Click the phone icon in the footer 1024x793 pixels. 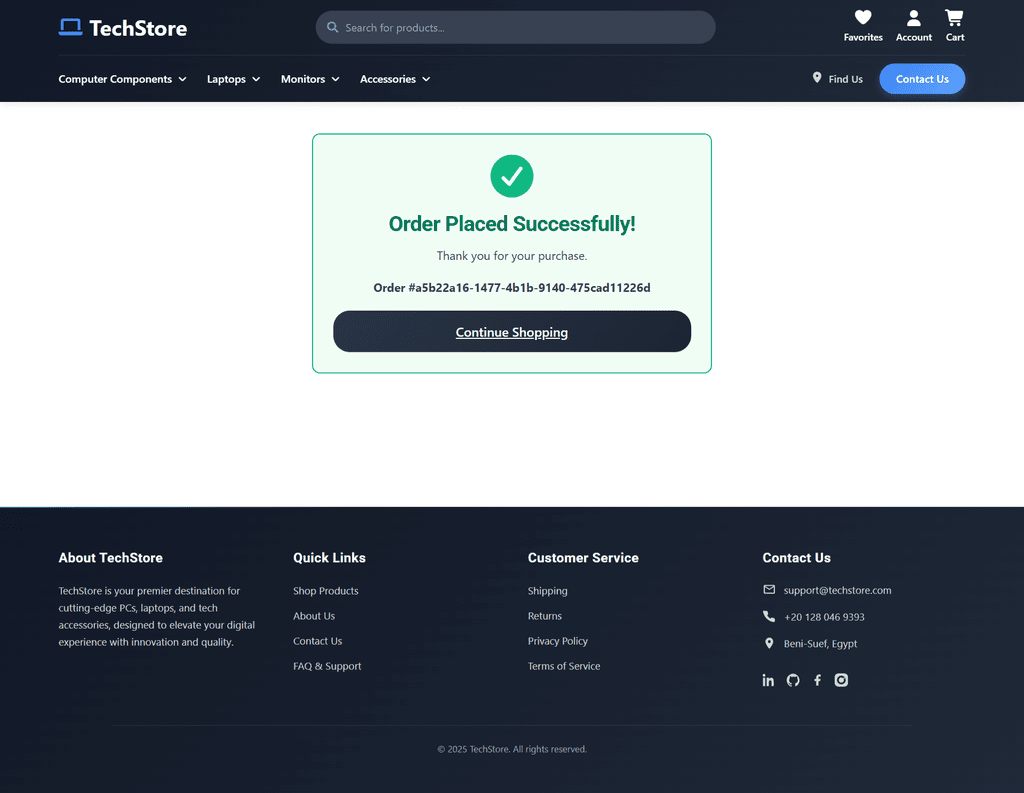point(769,616)
